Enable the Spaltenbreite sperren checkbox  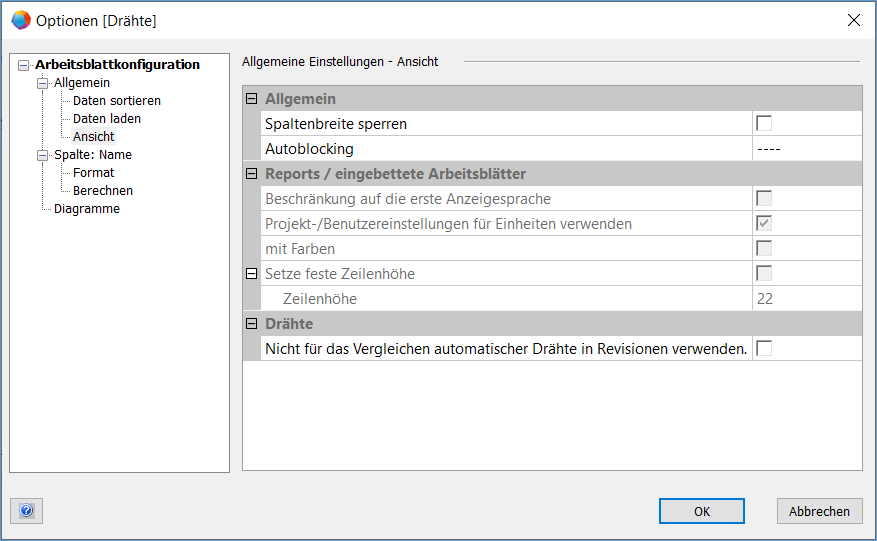pyautogui.click(x=764, y=124)
